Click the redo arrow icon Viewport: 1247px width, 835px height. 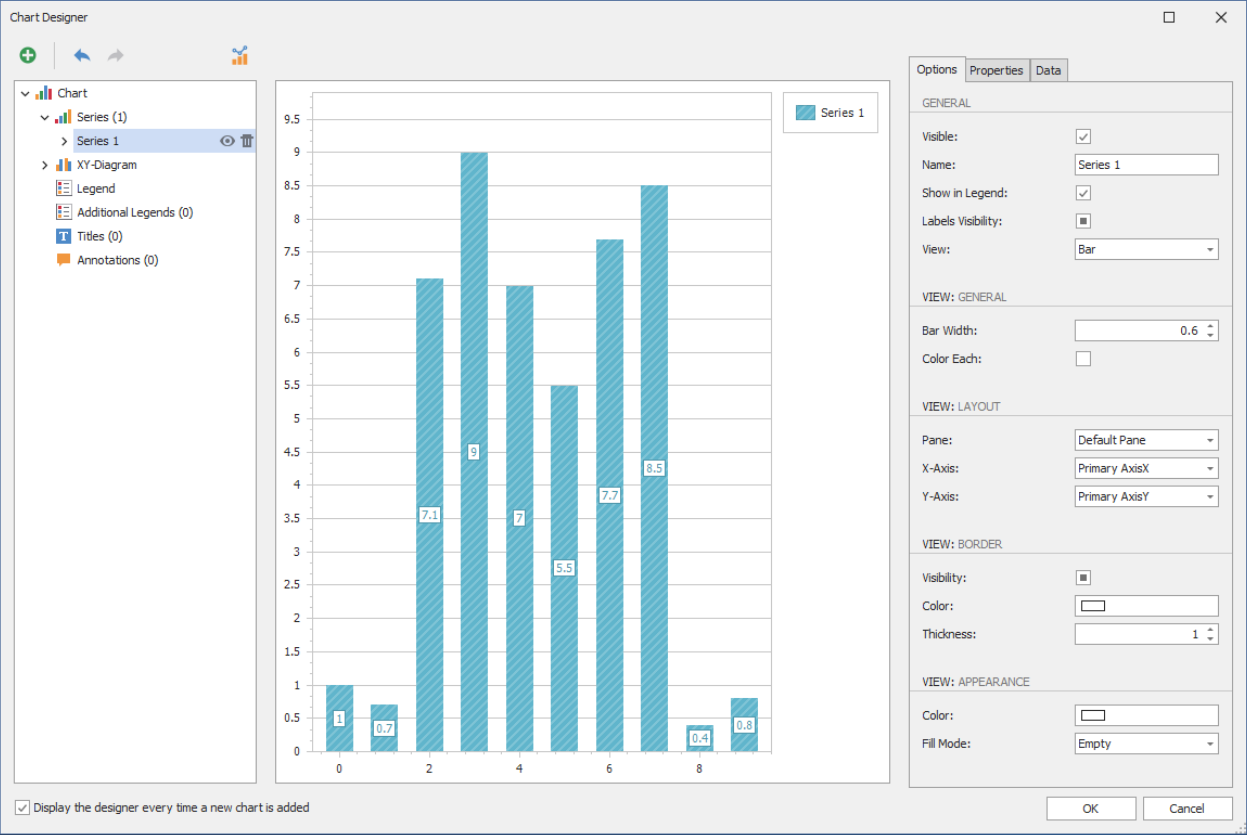point(114,55)
